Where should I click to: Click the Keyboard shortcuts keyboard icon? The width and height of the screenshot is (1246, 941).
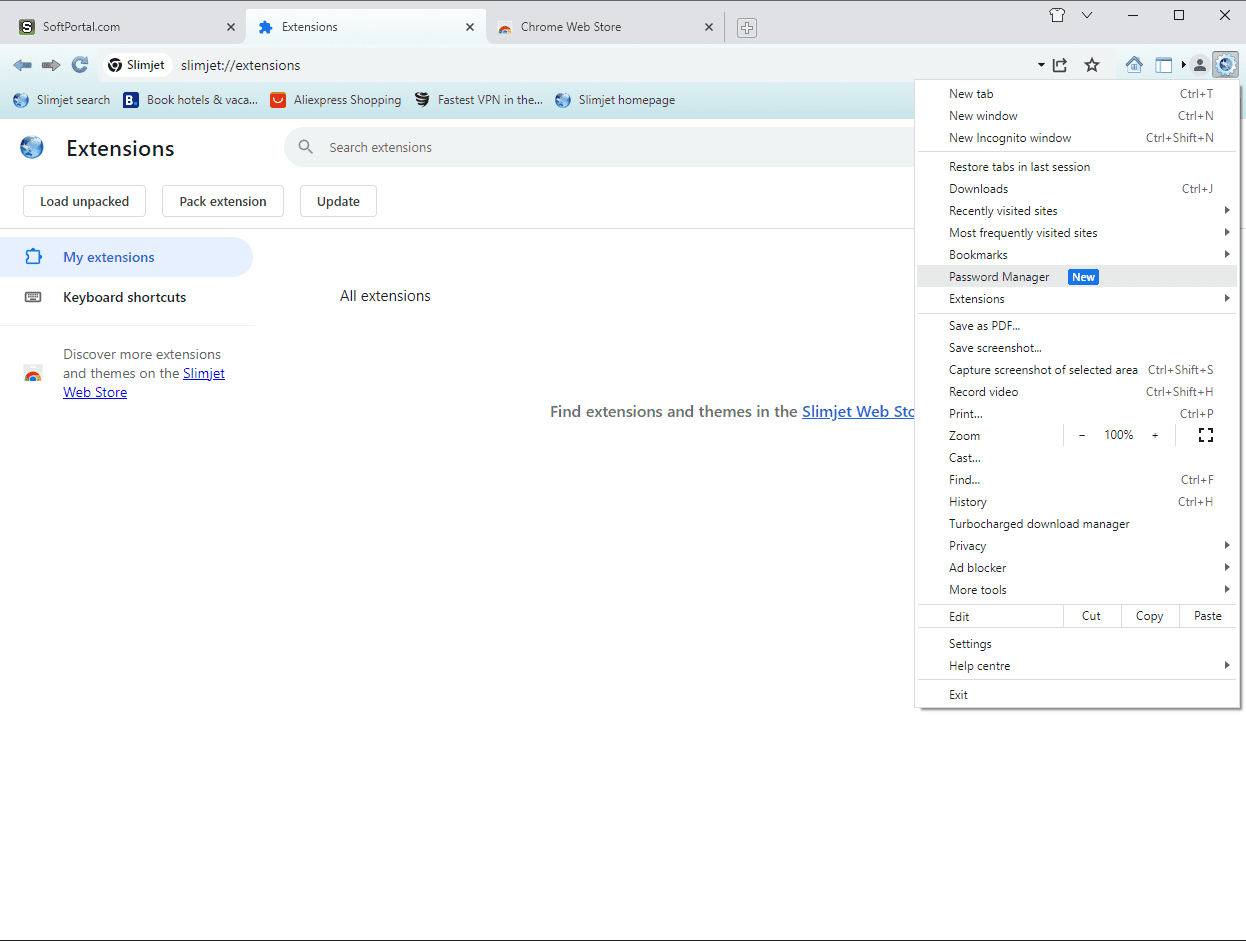(x=33, y=297)
